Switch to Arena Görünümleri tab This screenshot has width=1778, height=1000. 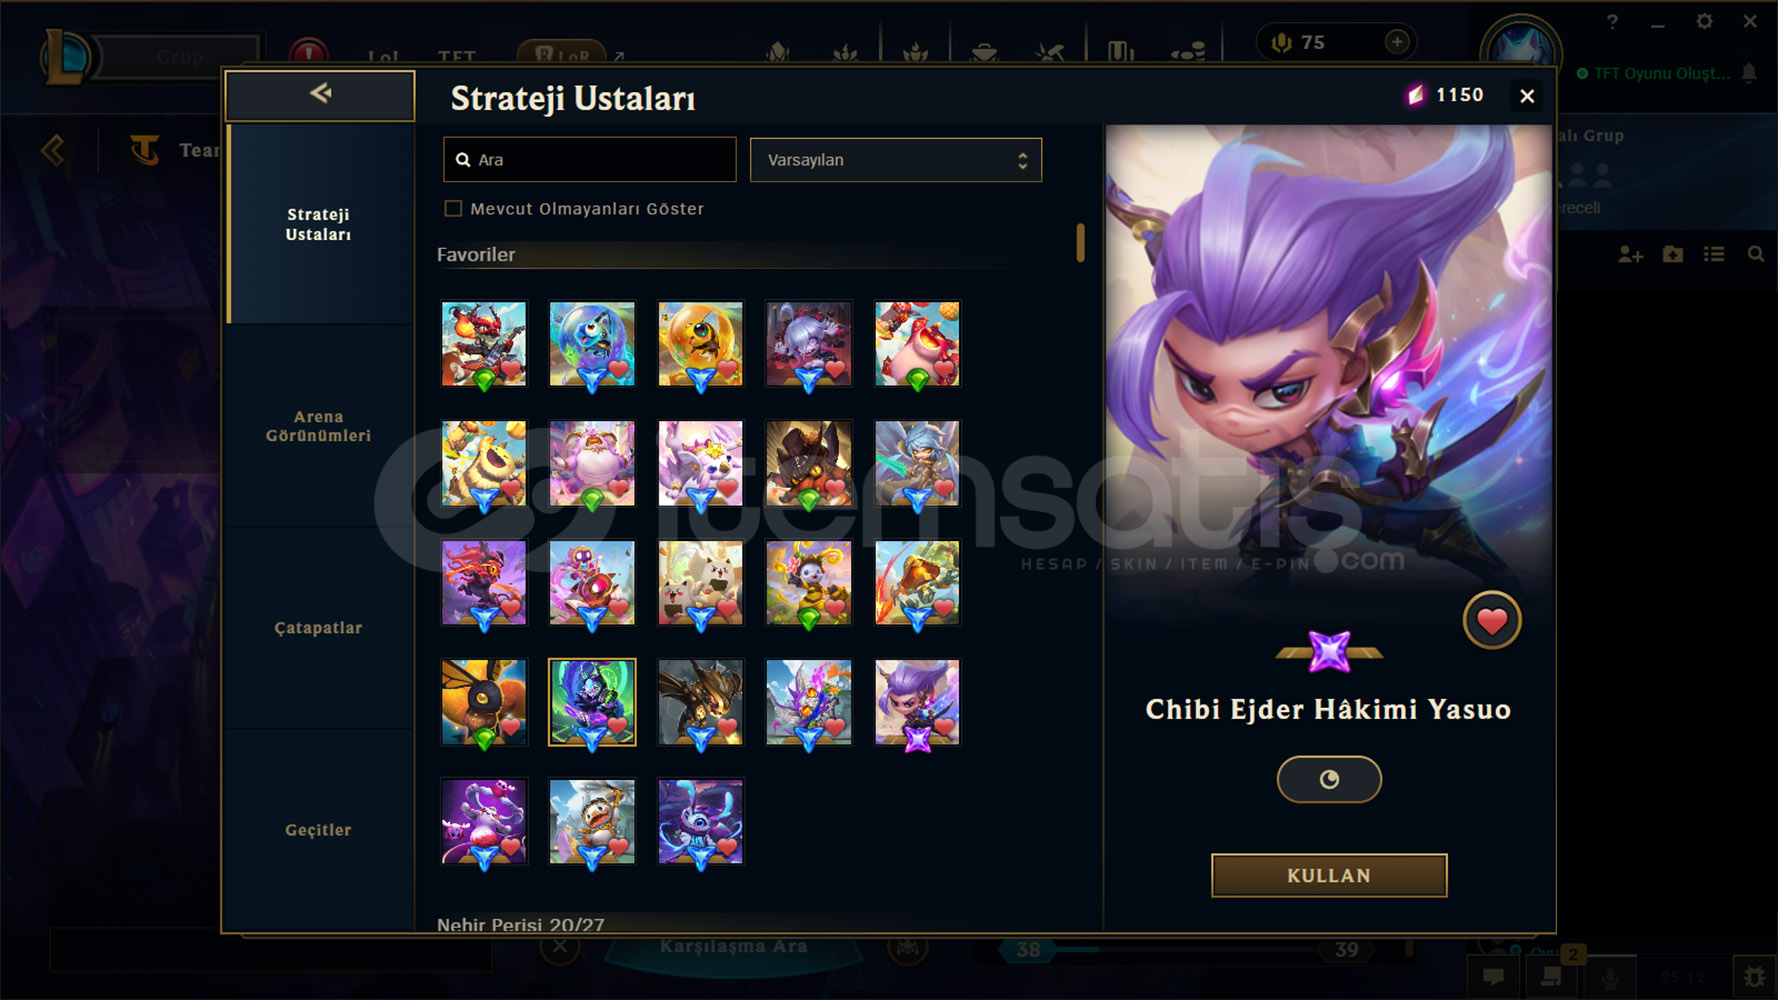(318, 426)
